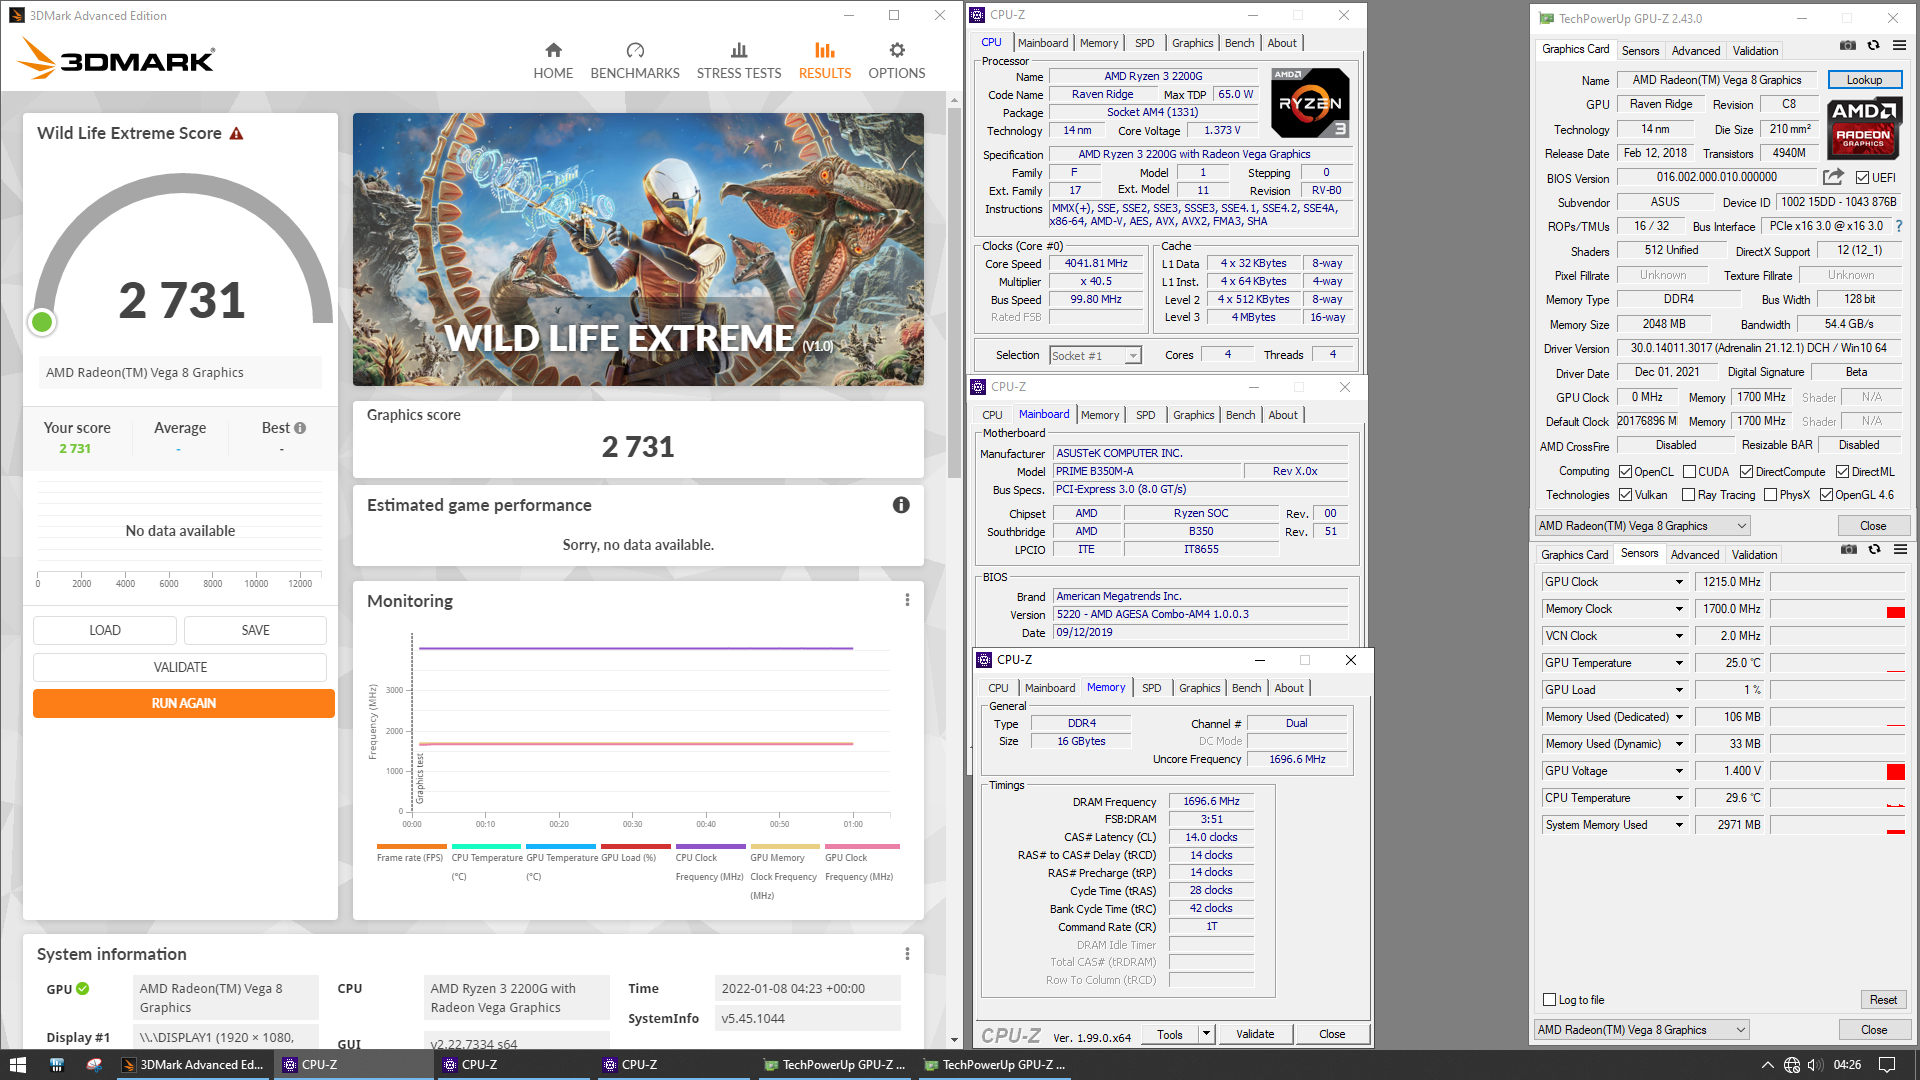Click the volume icon in system tray
Image resolution: width=1920 pixels, height=1080 pixels.
tap(1815, 1065)
